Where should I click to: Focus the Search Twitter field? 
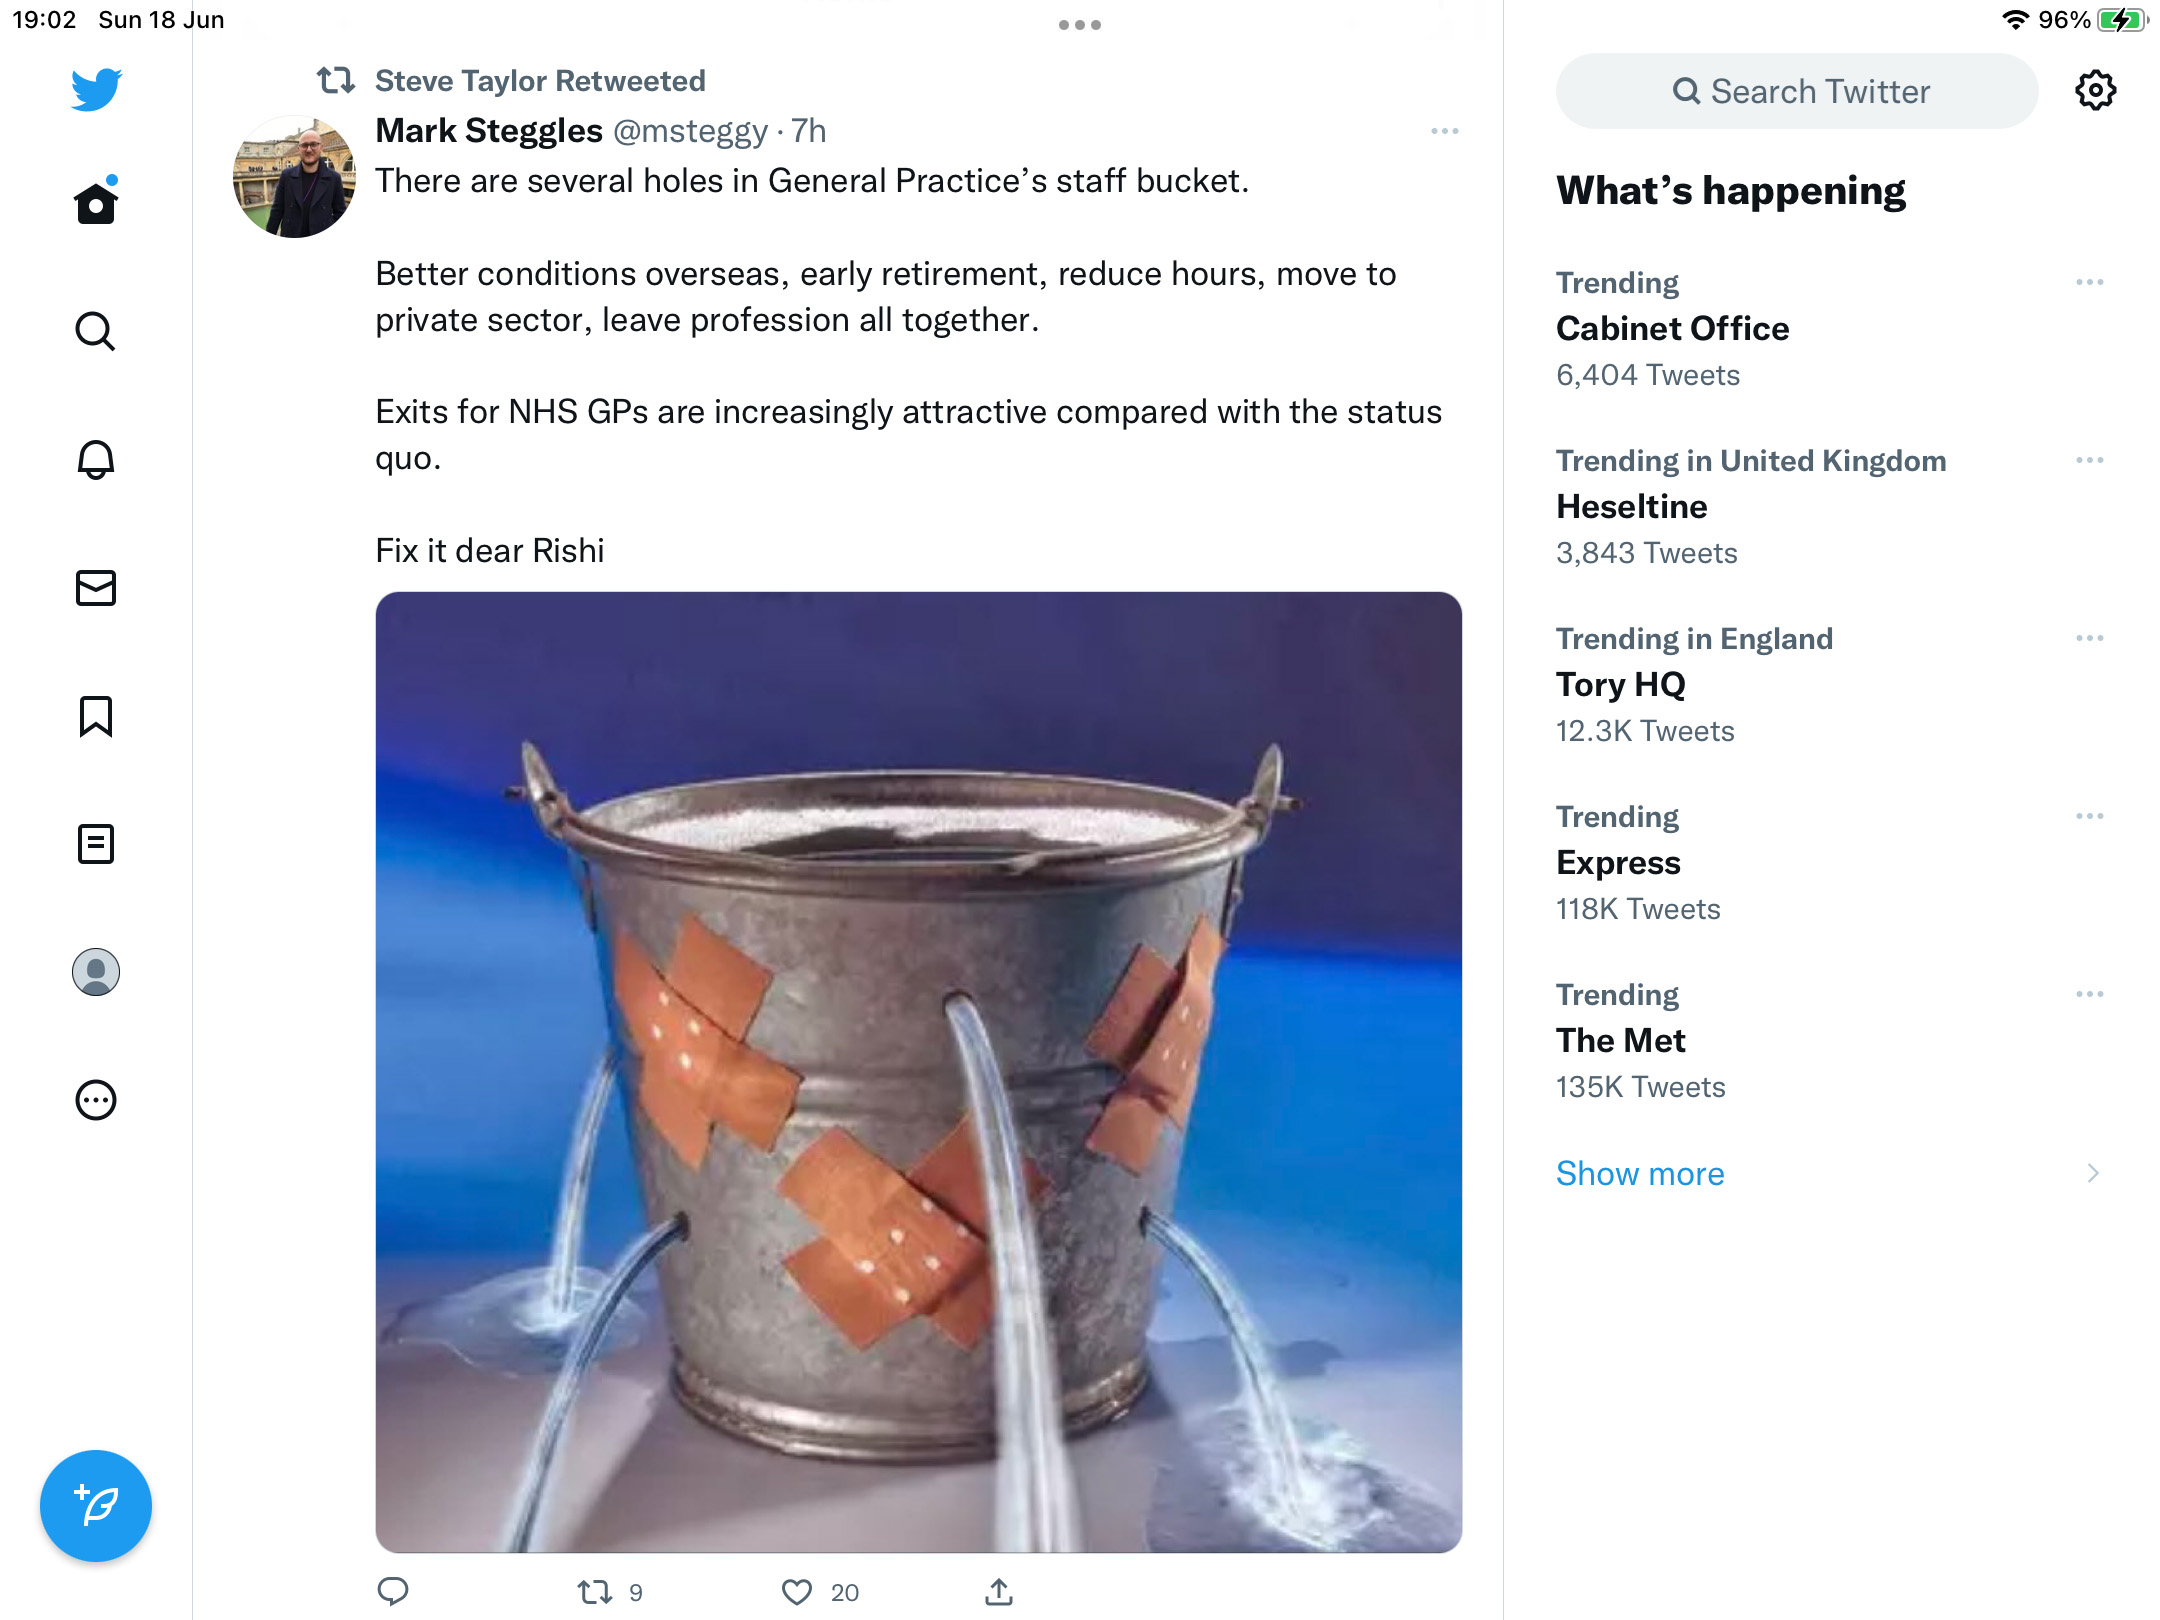coord(1797,91)
